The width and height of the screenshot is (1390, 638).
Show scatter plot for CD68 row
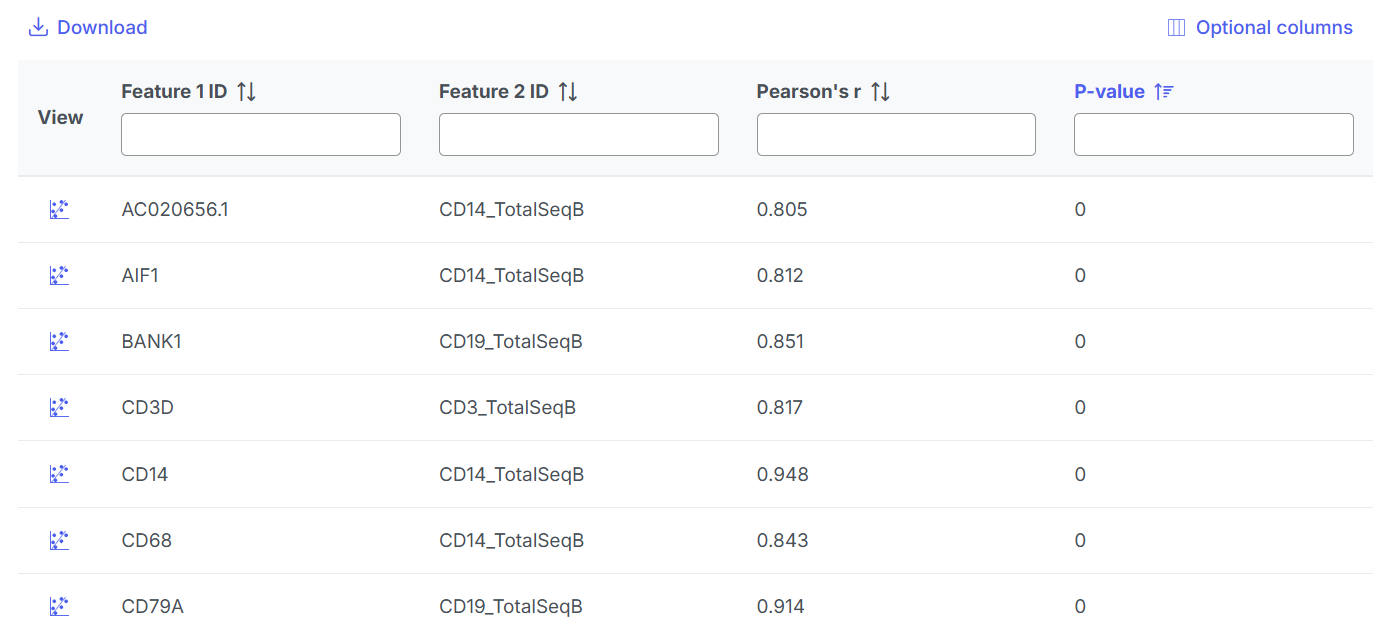(59, 541)
